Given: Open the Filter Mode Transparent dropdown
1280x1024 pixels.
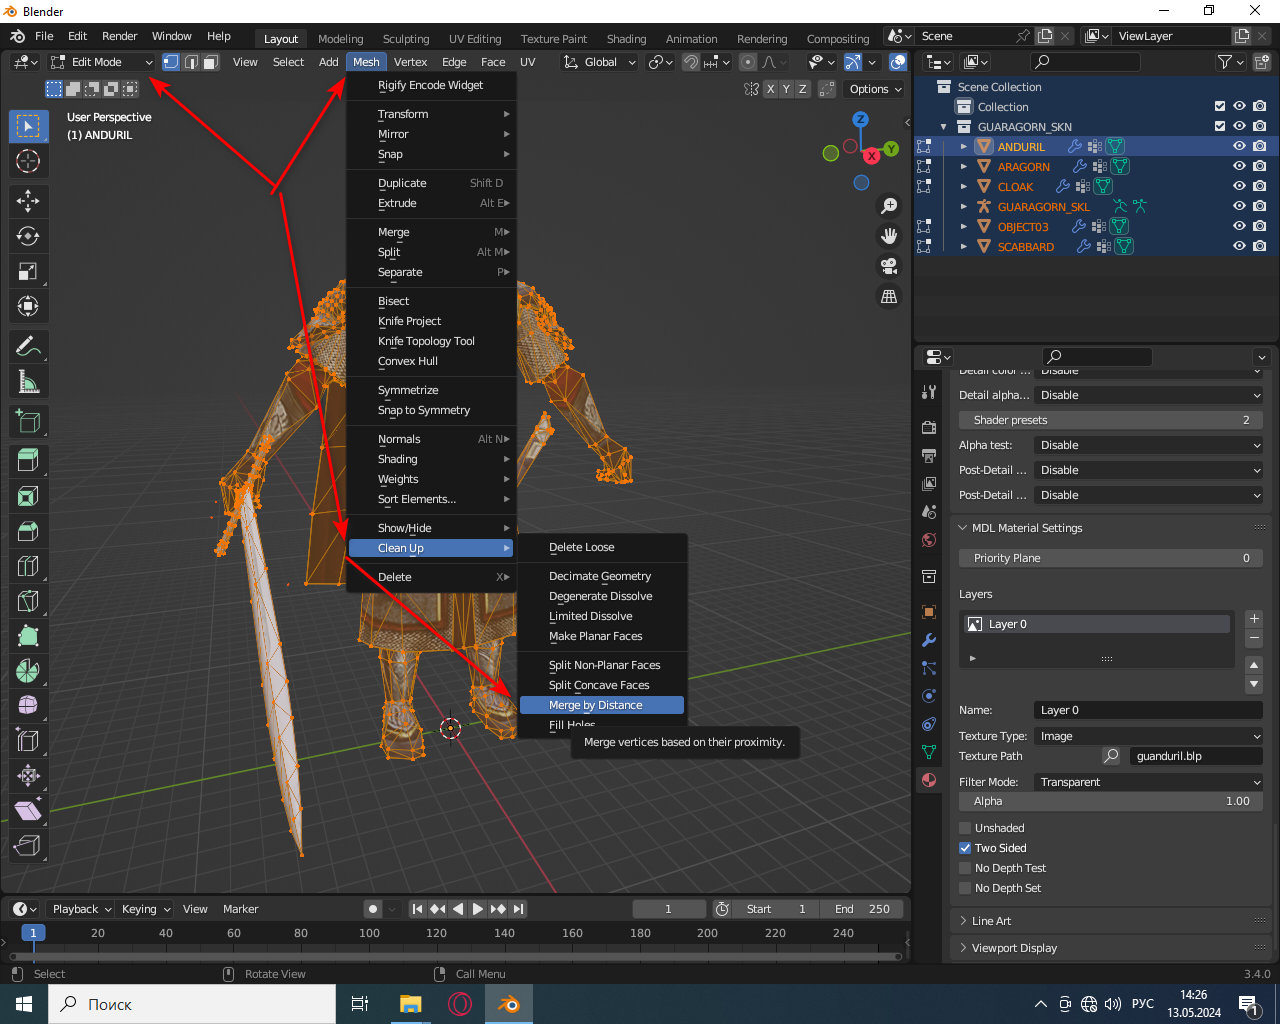Looking at the screenshot, I should click(1148, 782).
